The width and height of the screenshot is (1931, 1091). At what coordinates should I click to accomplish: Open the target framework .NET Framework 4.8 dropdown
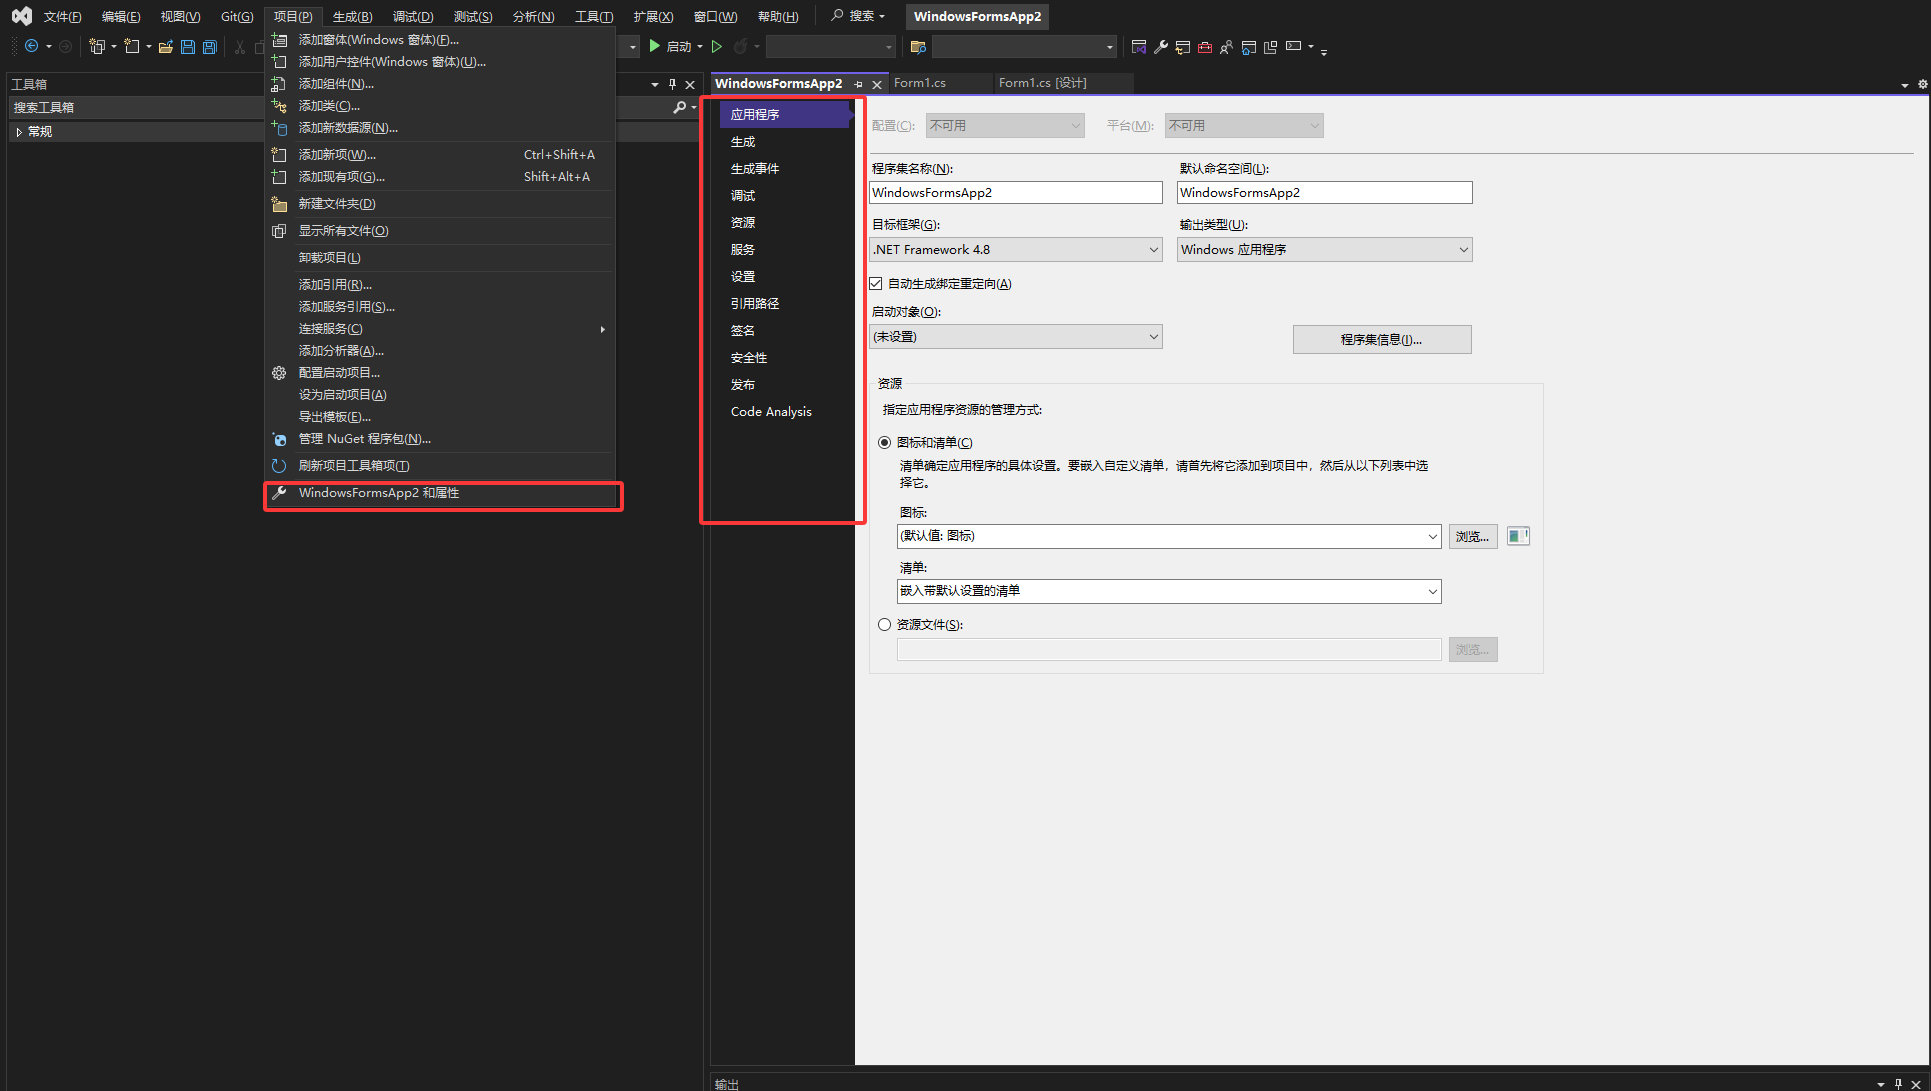[1016, 250]
